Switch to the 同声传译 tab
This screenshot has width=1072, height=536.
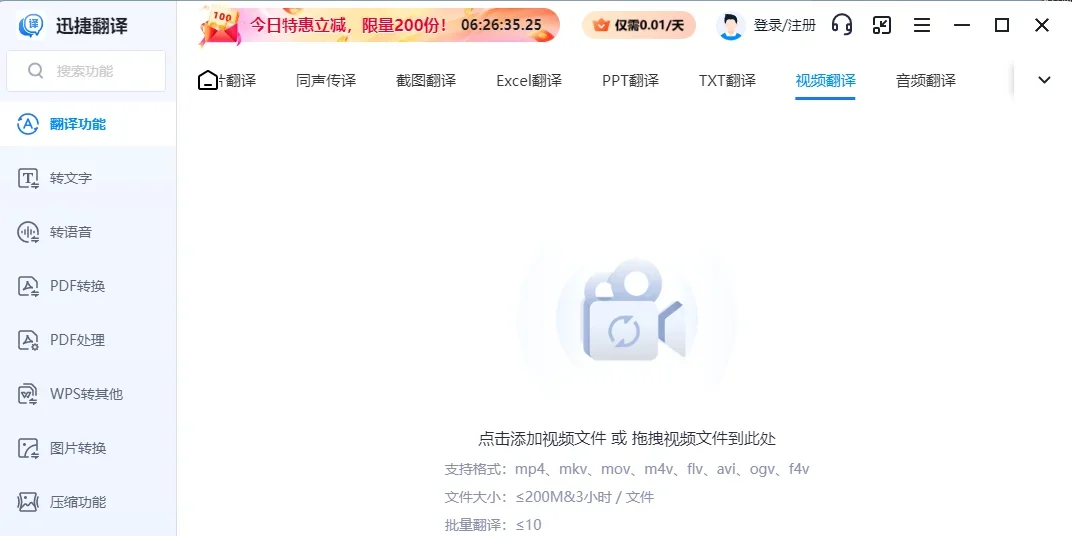click(x=326, y=81)
